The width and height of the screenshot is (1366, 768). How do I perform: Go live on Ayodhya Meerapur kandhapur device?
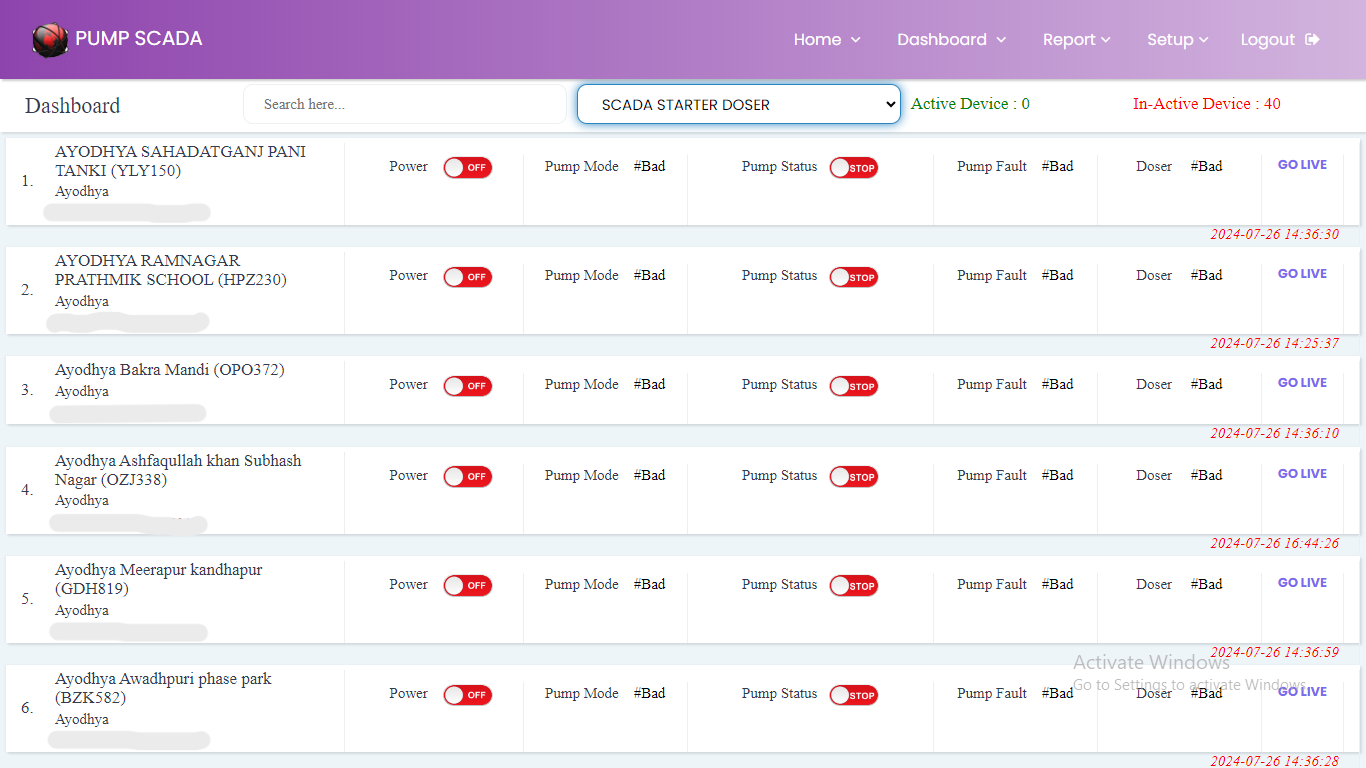point(1302,583)
